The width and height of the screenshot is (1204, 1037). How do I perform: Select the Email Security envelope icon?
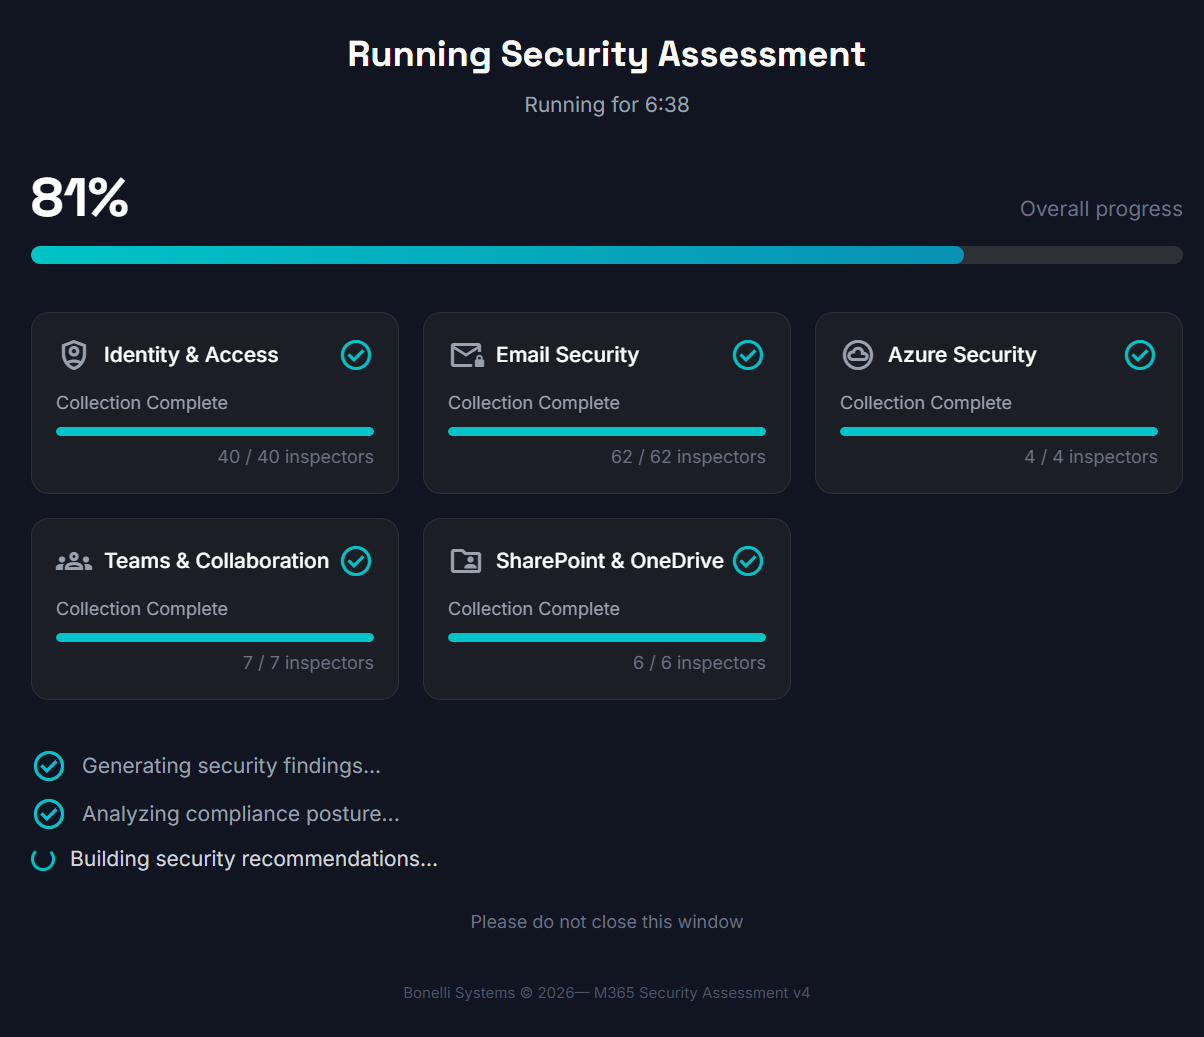click(x=465, y=355)
